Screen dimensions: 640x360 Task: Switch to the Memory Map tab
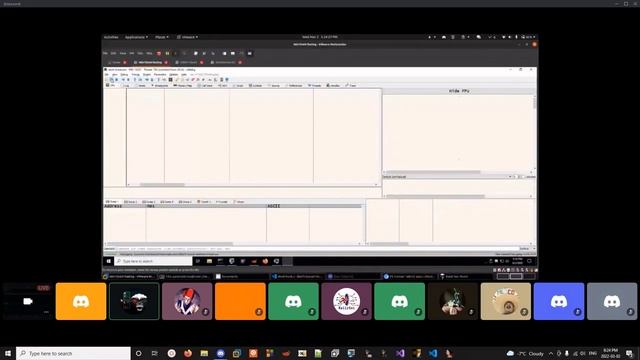pos(182,86)
